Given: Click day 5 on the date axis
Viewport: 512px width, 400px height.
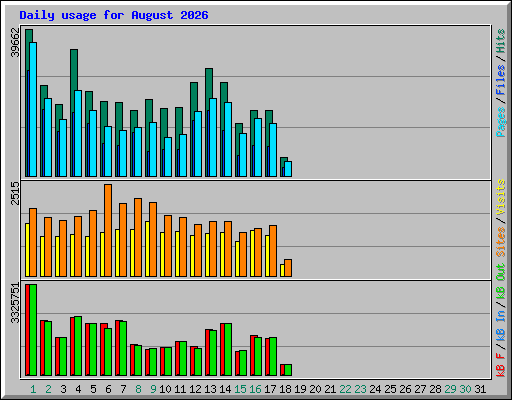Looking at the screenshot, I should click(93, 389).
